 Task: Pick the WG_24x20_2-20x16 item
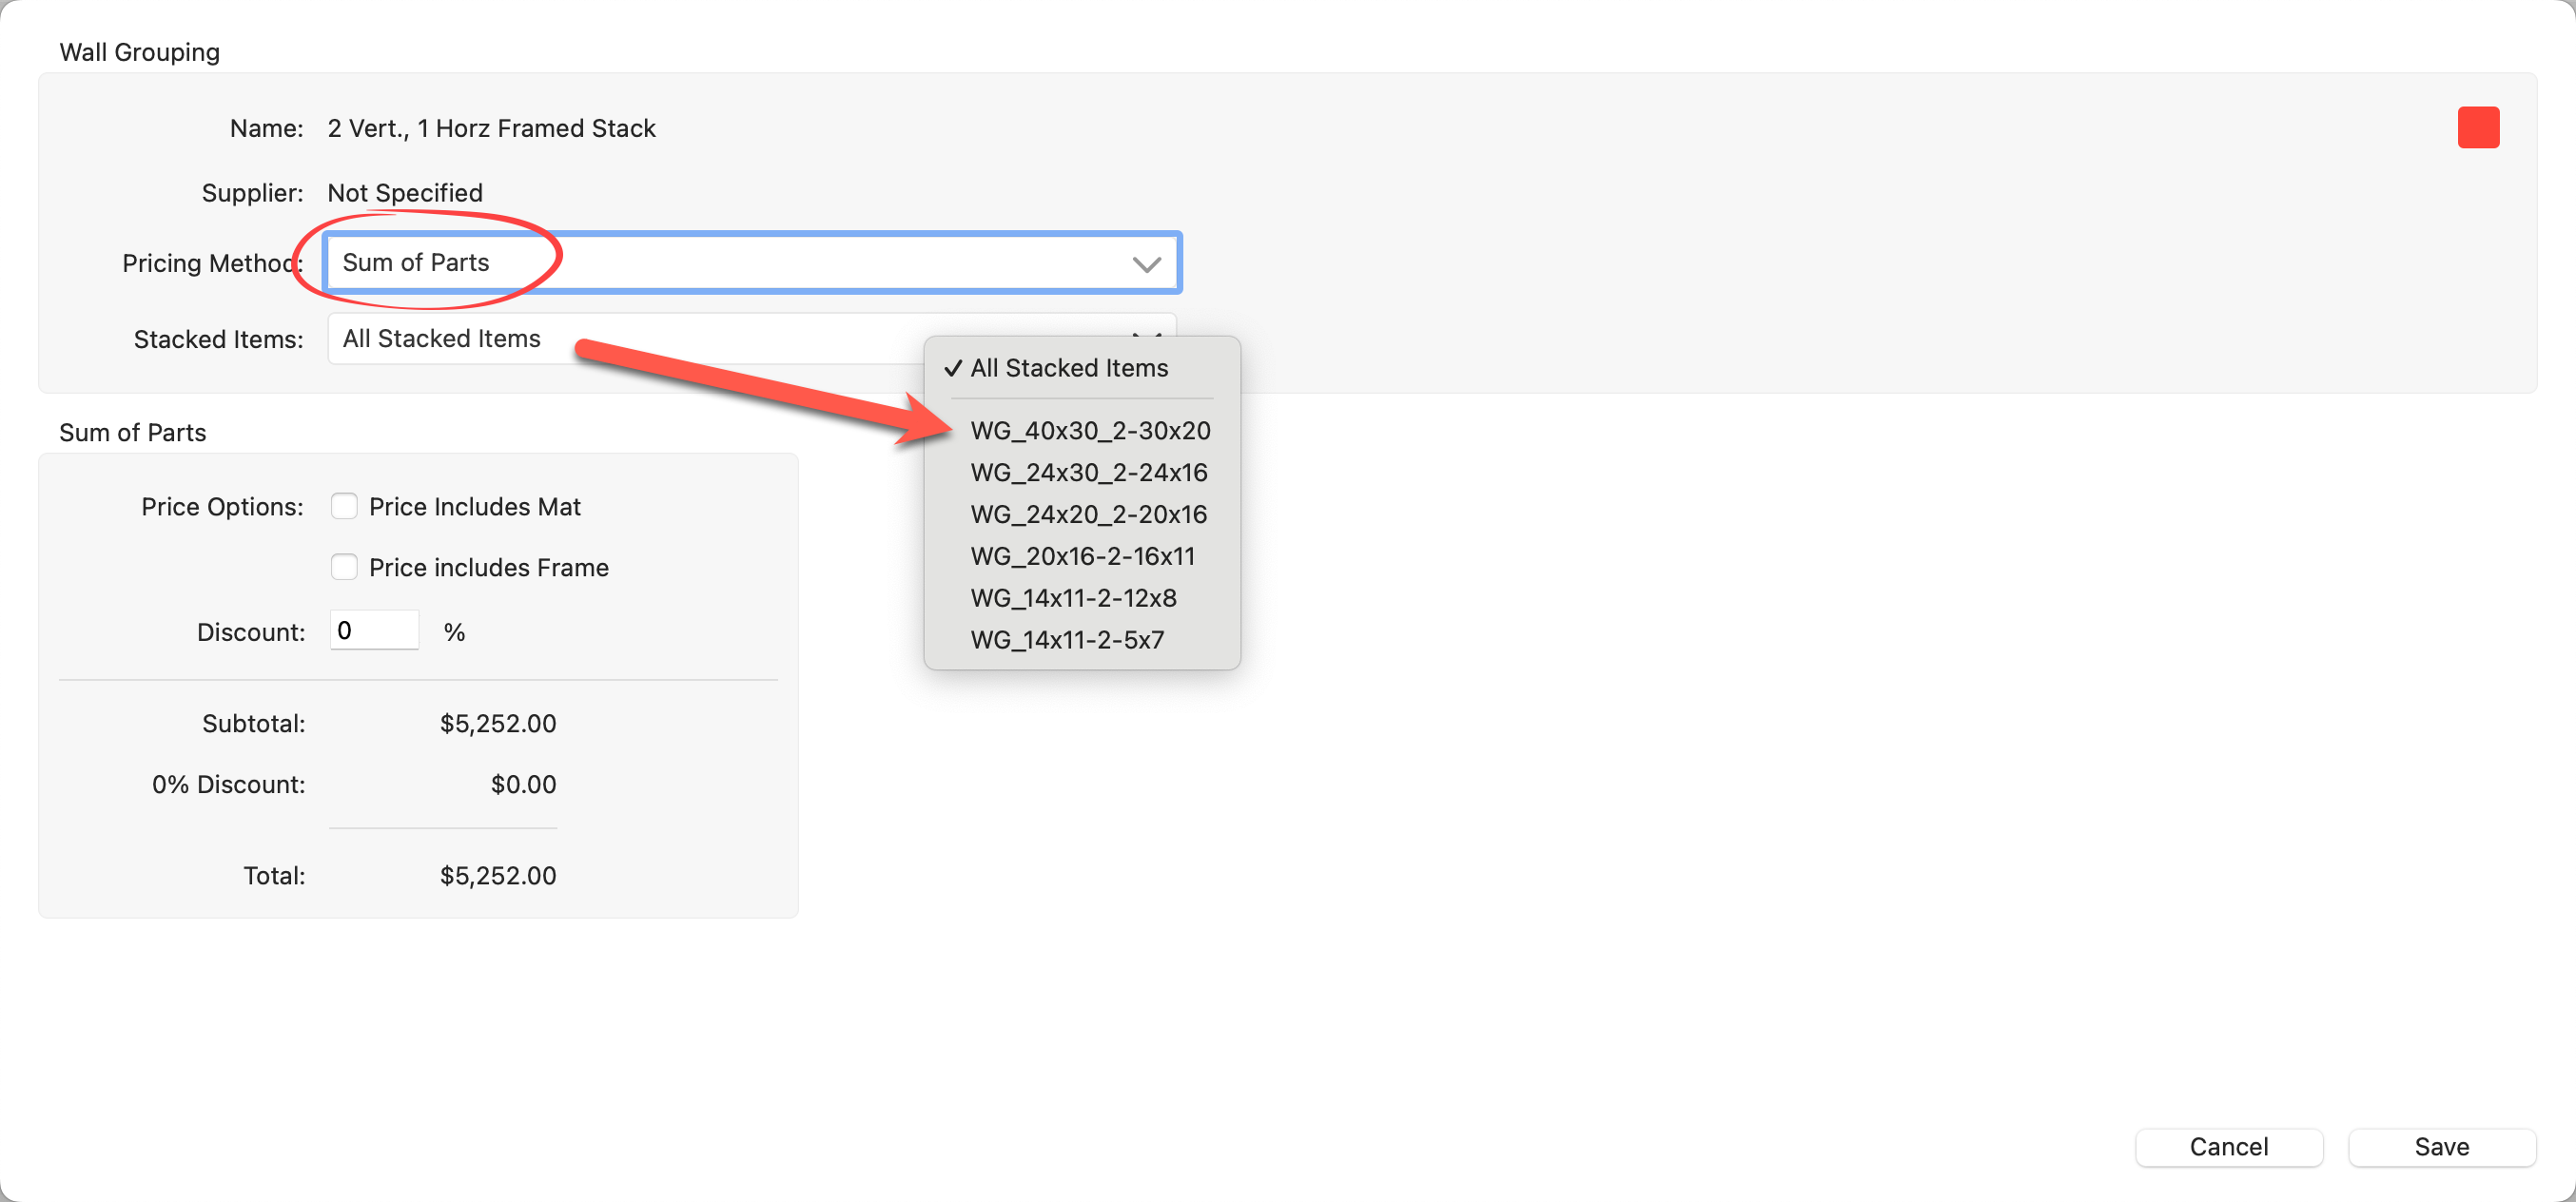pyautogui.click(x=1088, y=514)
